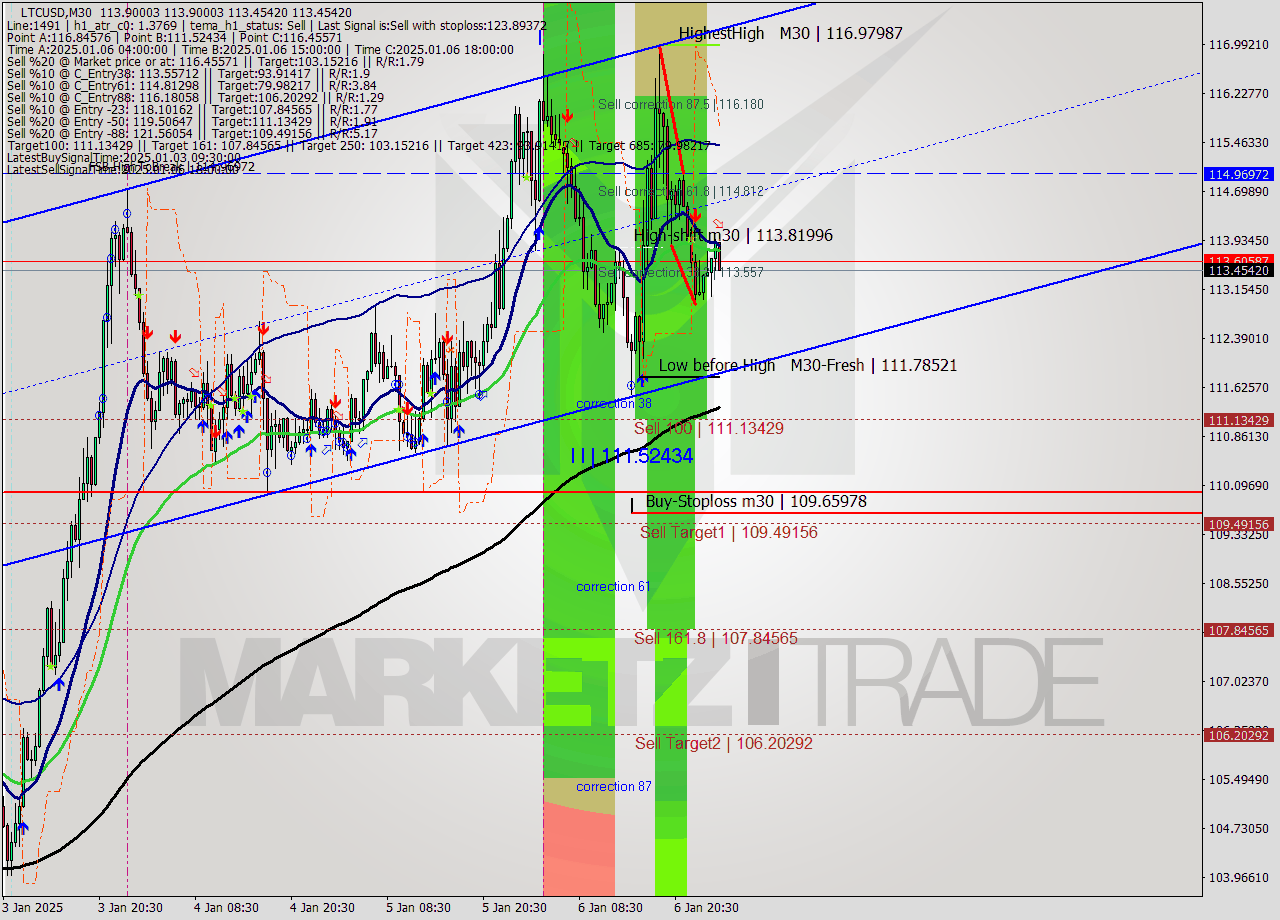This screenshot has height=920, width=1280.
Task: Select the HighestHigh M30 | 116.97987 label
Action: pos(790,33)
